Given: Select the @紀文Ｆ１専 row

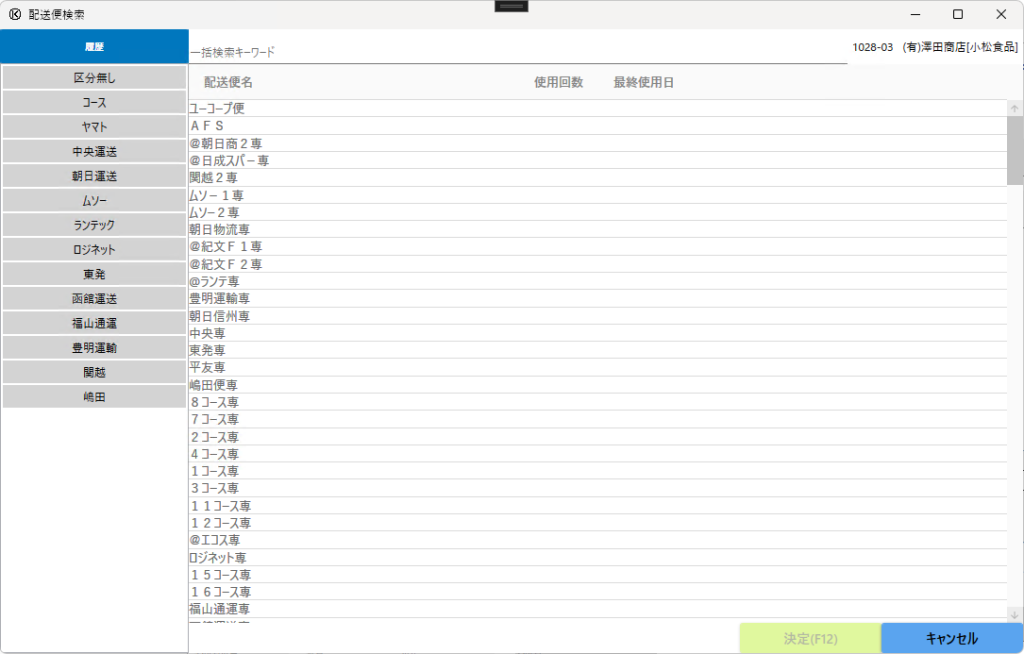Looking at the screenshot, I should click(x=598, y=247).
